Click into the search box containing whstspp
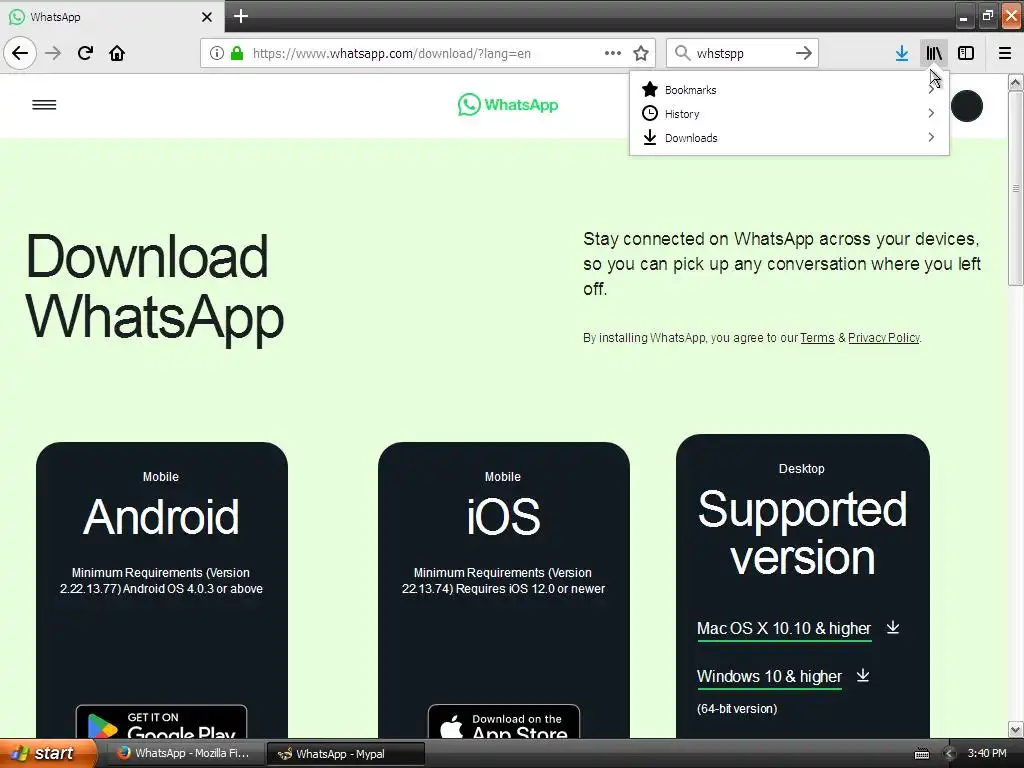1024x768 pixels. pos(741,54)
